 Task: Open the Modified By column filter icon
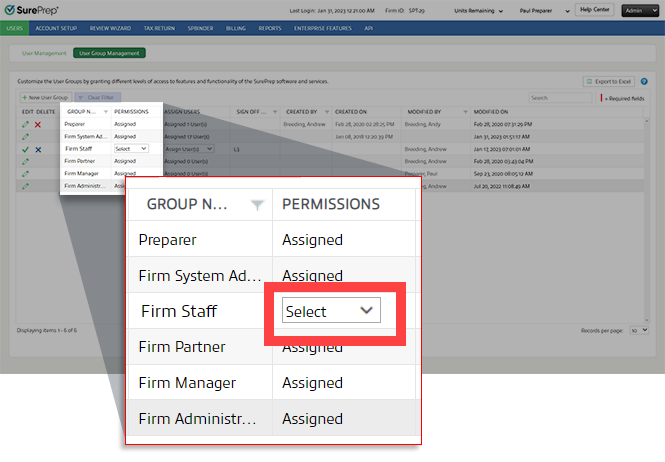[465, 112]
